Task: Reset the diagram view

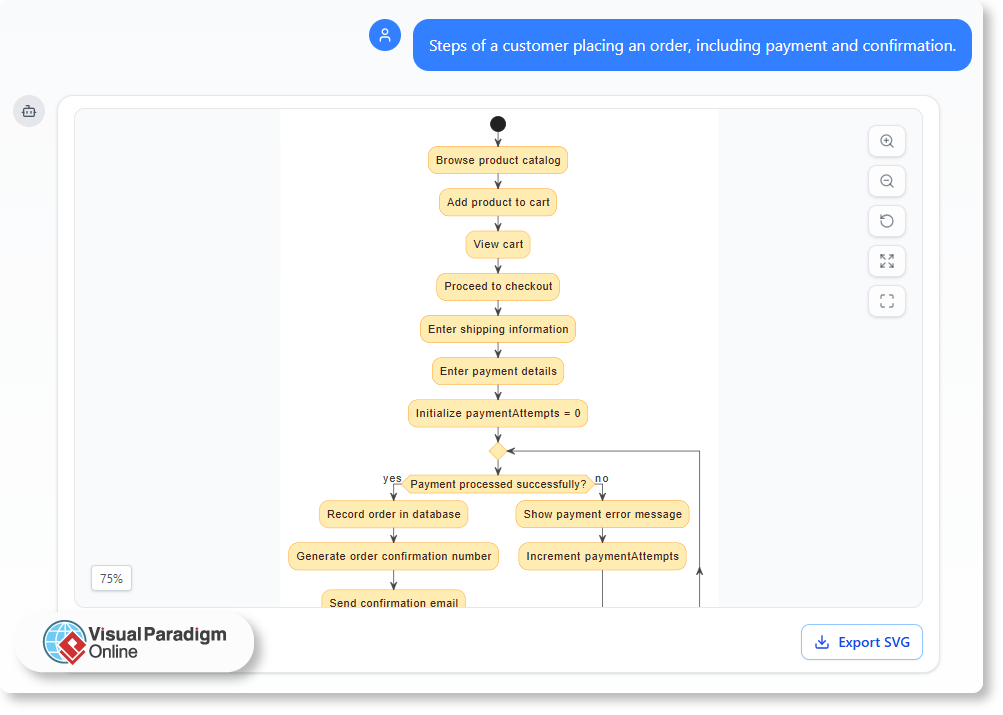Action: (x=886, y=221)
